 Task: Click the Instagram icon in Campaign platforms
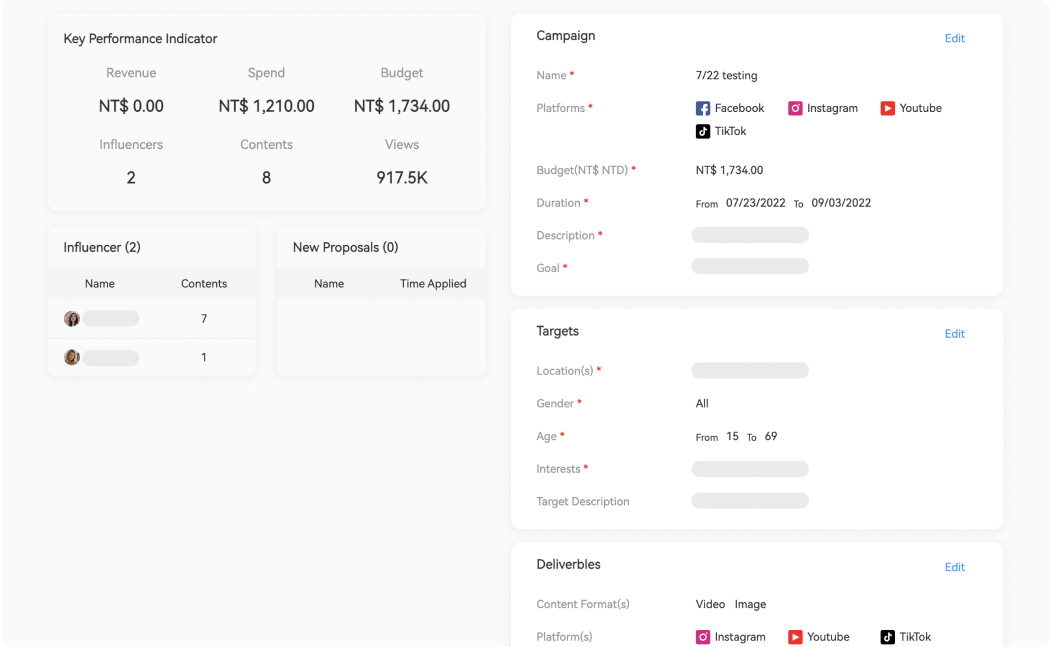pos(795,108)
